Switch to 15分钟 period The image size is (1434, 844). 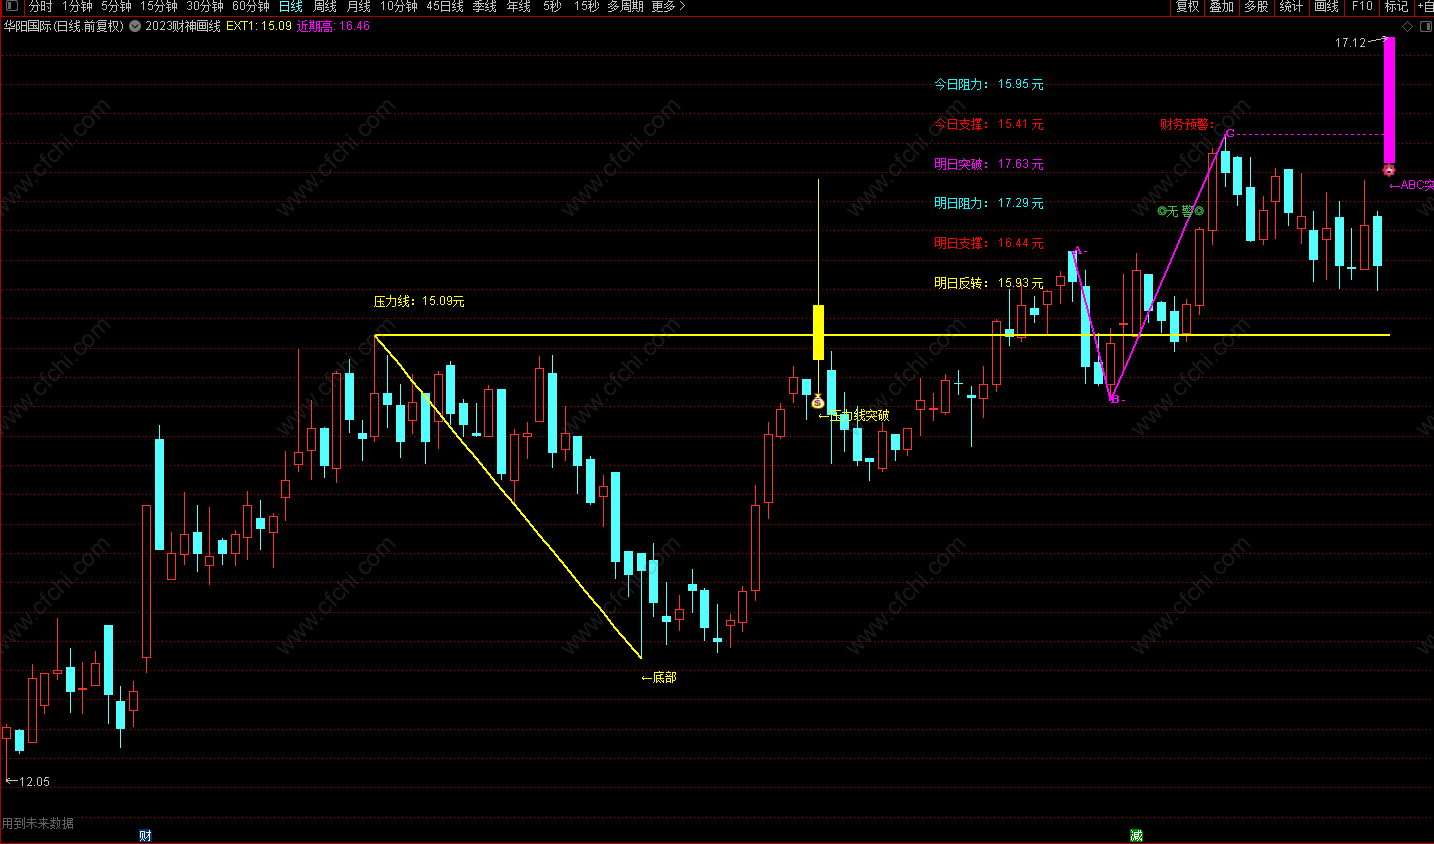click(x=159, y=6)
